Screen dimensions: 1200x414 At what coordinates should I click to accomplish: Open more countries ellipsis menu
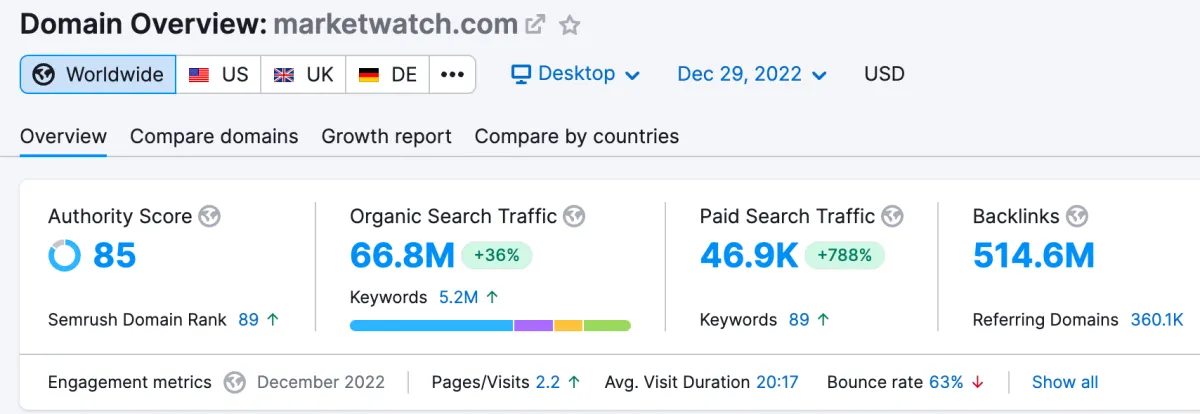(453, 74)
